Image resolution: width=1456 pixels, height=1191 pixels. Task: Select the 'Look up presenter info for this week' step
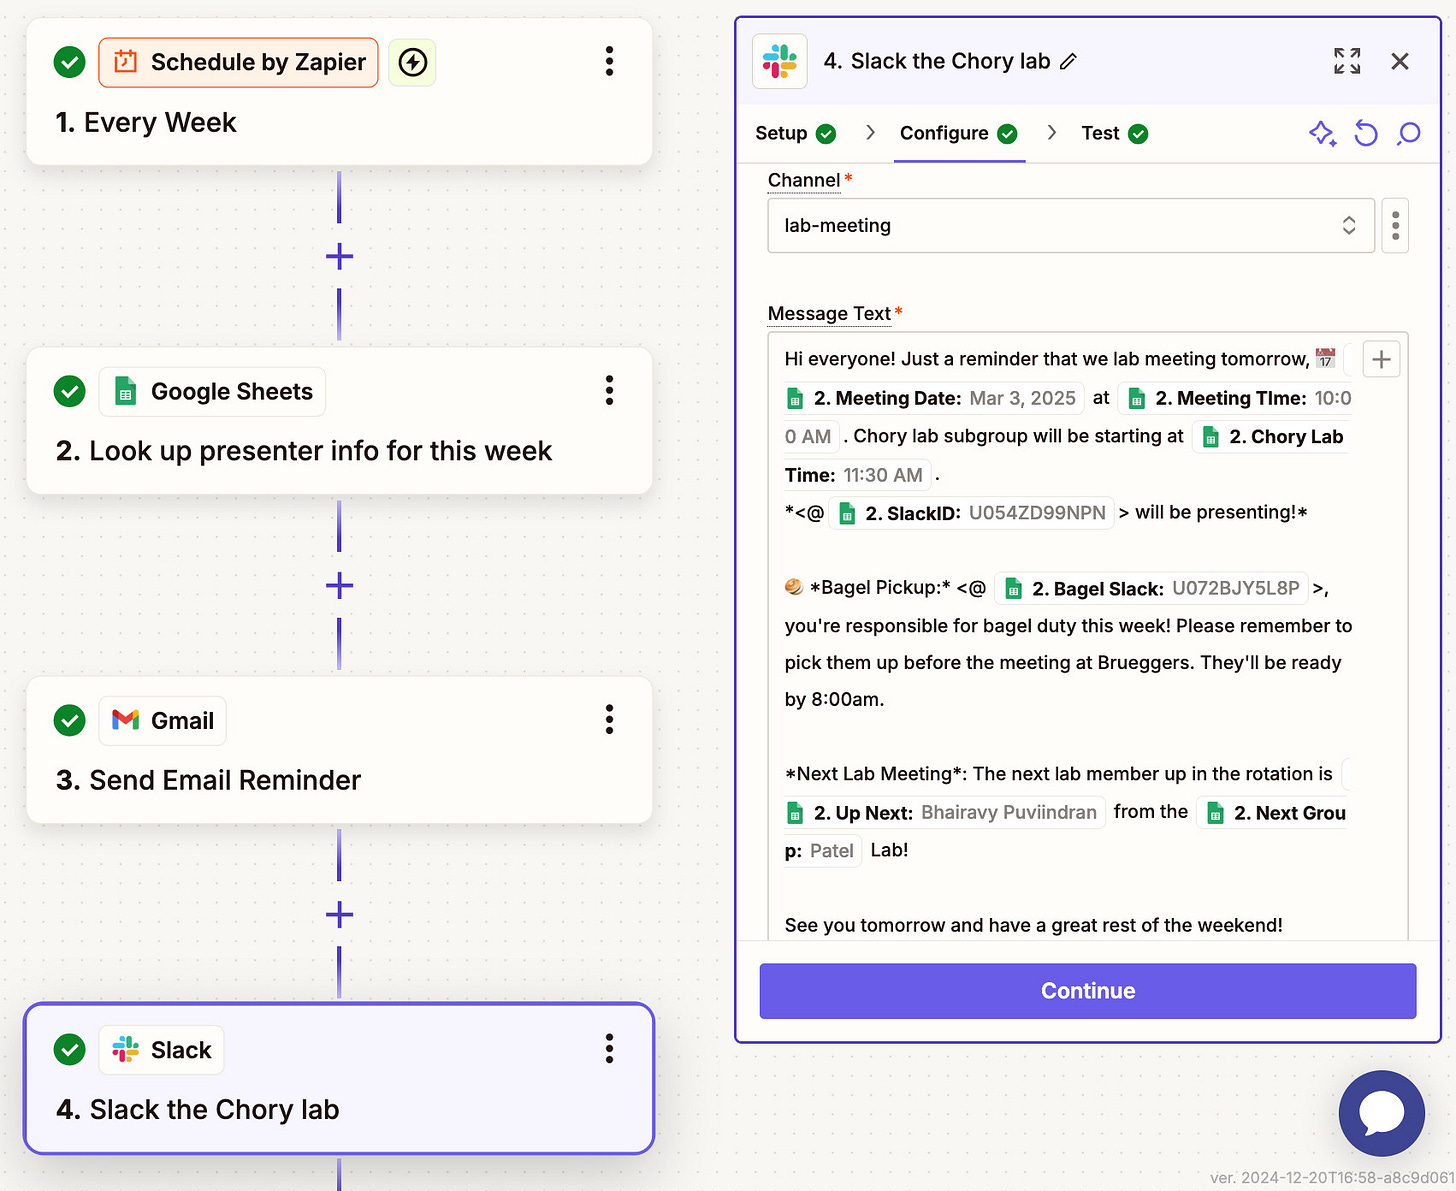[304, 451]
